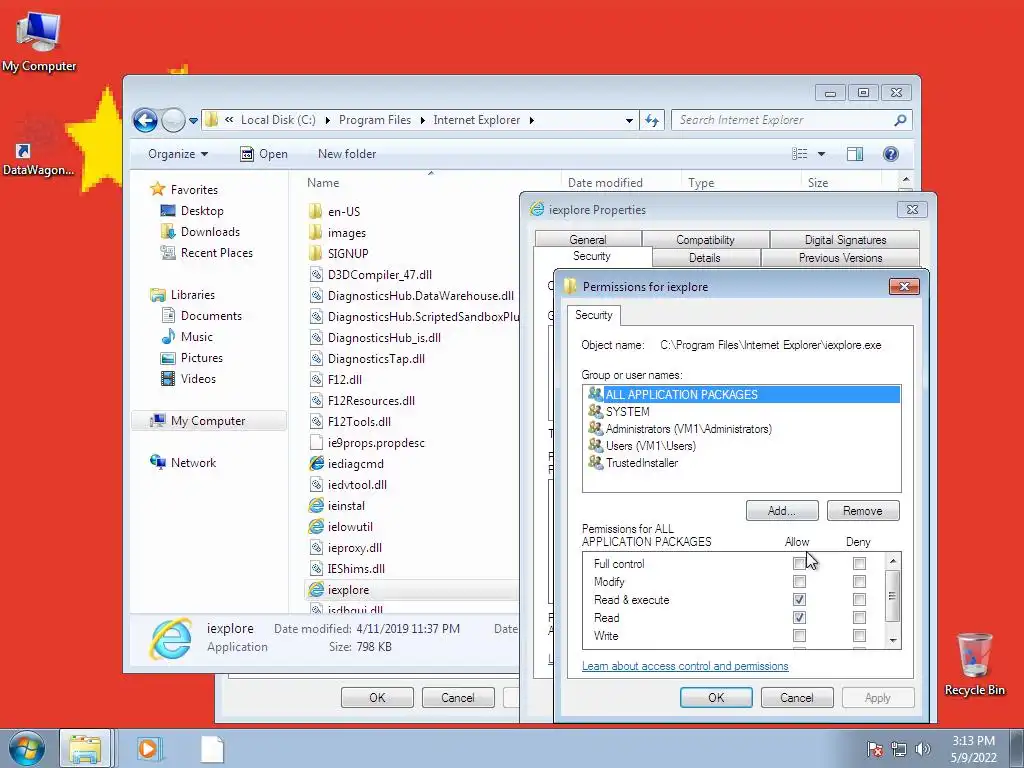Open Details tab
Viewport: 1024px width, 768px height.
tap(705, 258)
